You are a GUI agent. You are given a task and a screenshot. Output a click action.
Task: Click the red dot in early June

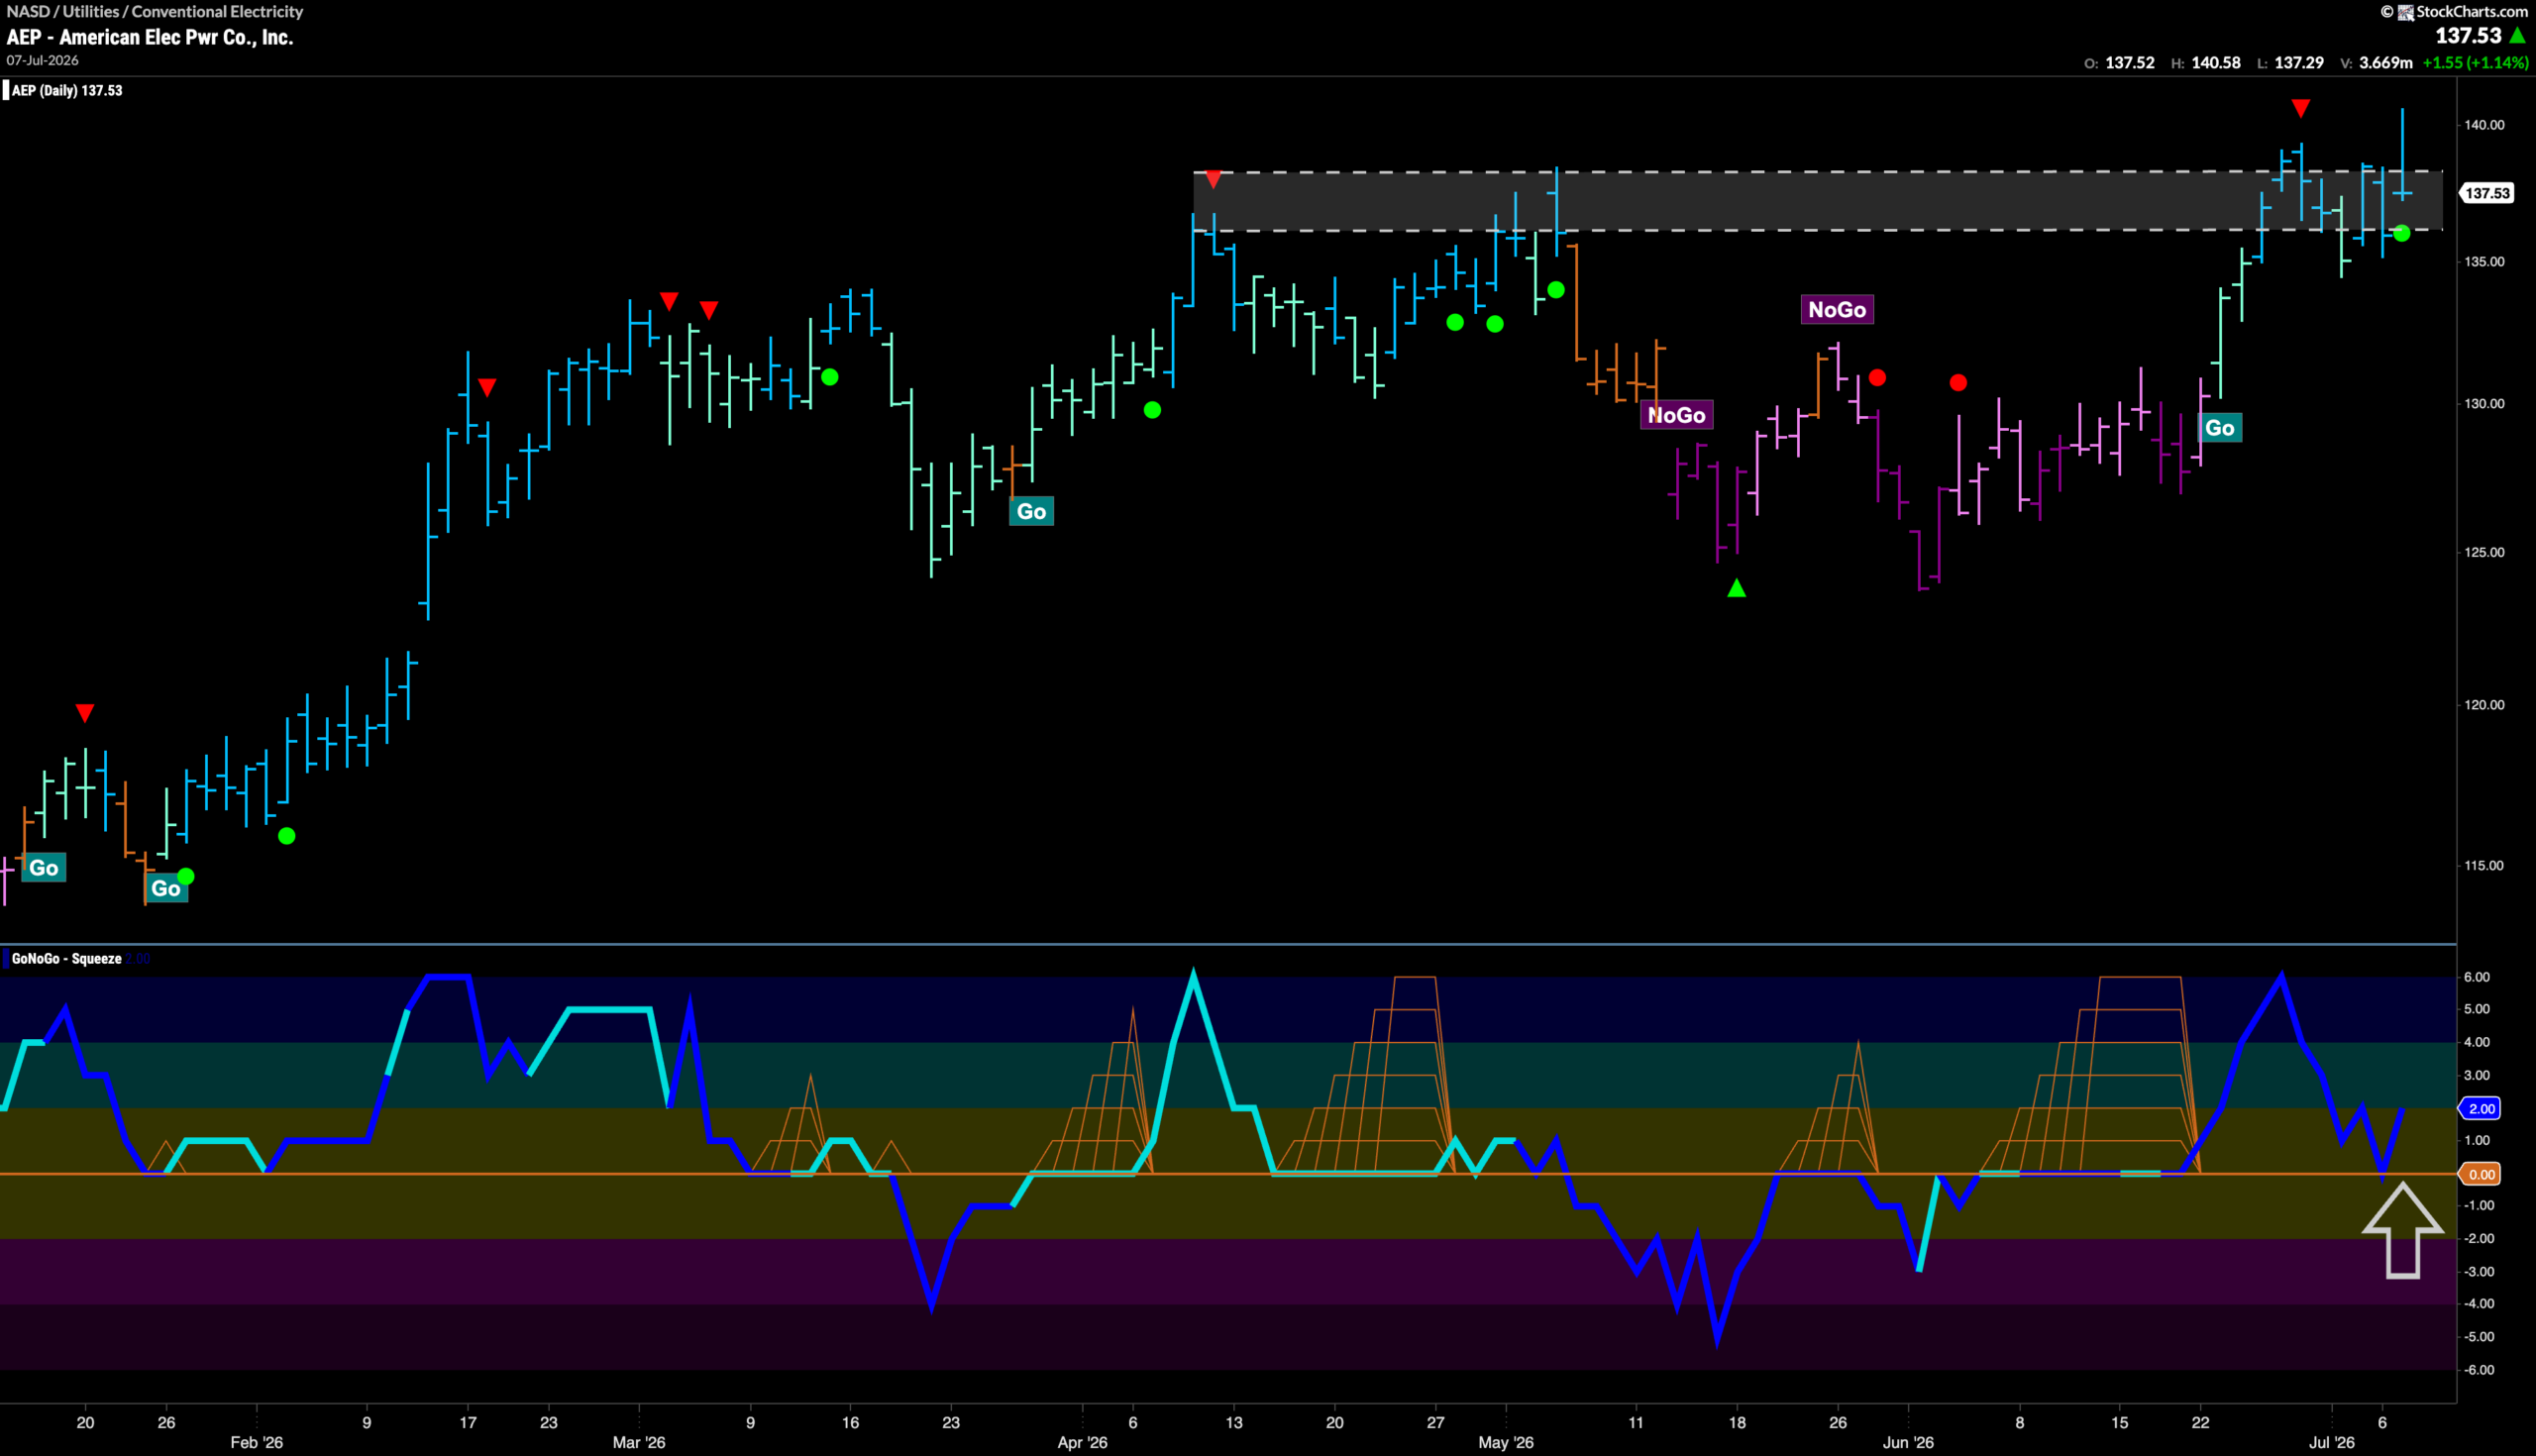click(1958, 382)
